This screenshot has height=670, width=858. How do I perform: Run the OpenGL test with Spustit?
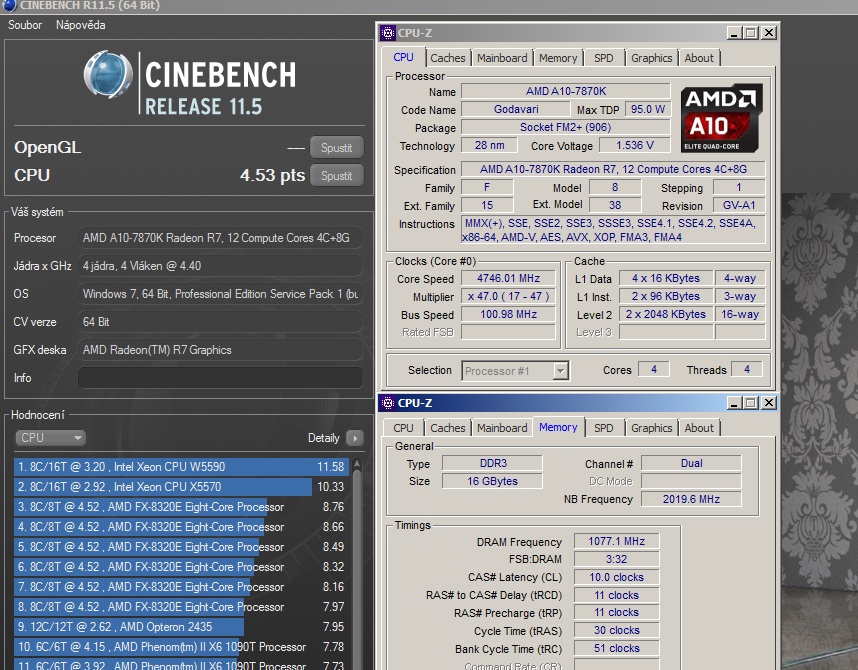pyautogui.click(x=337, y=148)
